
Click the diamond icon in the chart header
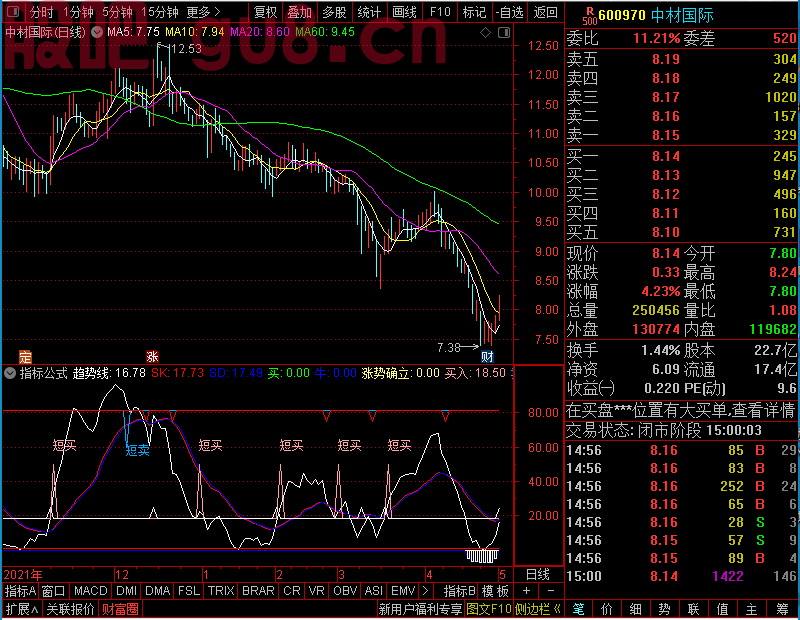pos(486,33)
